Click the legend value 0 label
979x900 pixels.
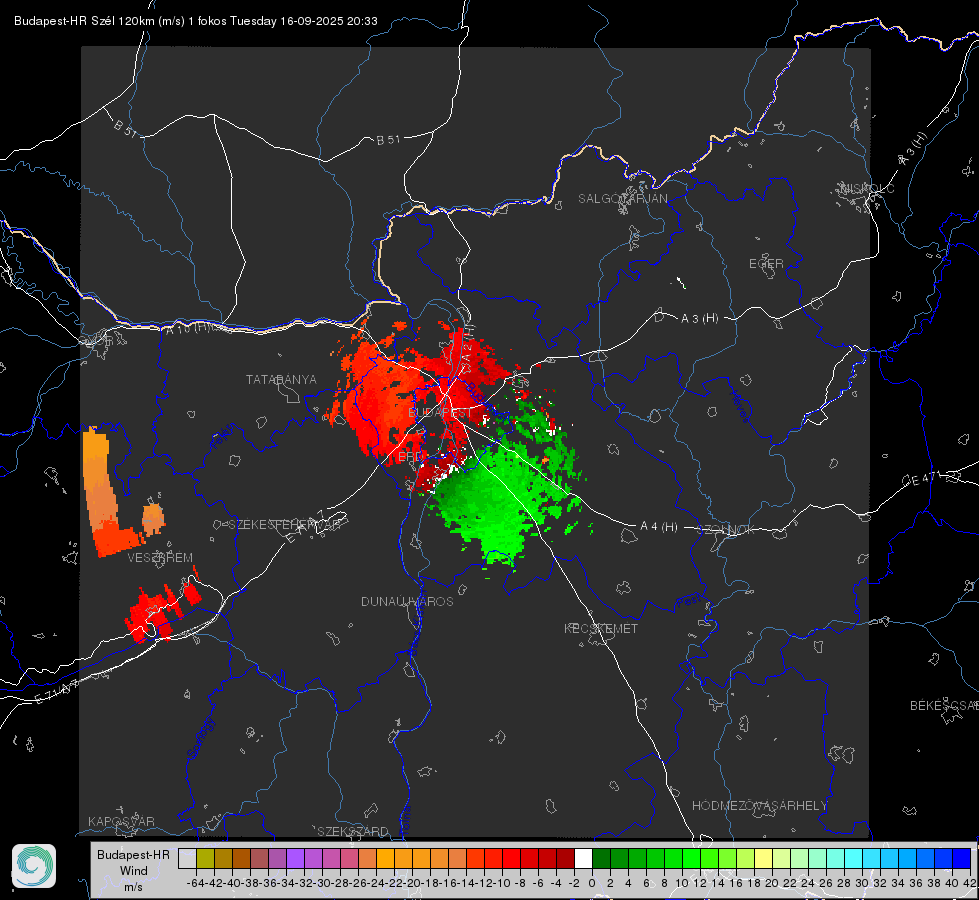(592, 883)
